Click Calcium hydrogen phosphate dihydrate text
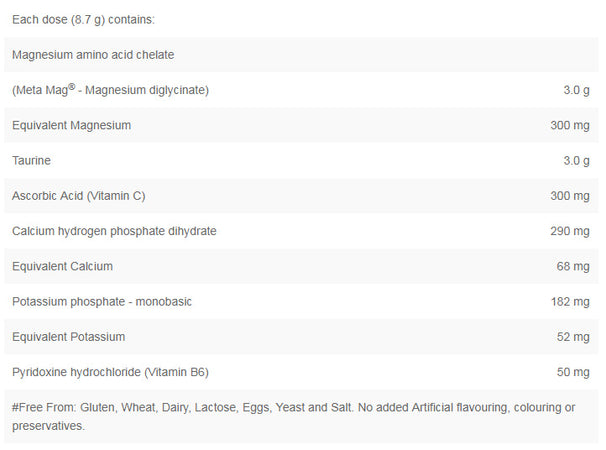The width and height of the screenshot is (606, 450). 114,231
